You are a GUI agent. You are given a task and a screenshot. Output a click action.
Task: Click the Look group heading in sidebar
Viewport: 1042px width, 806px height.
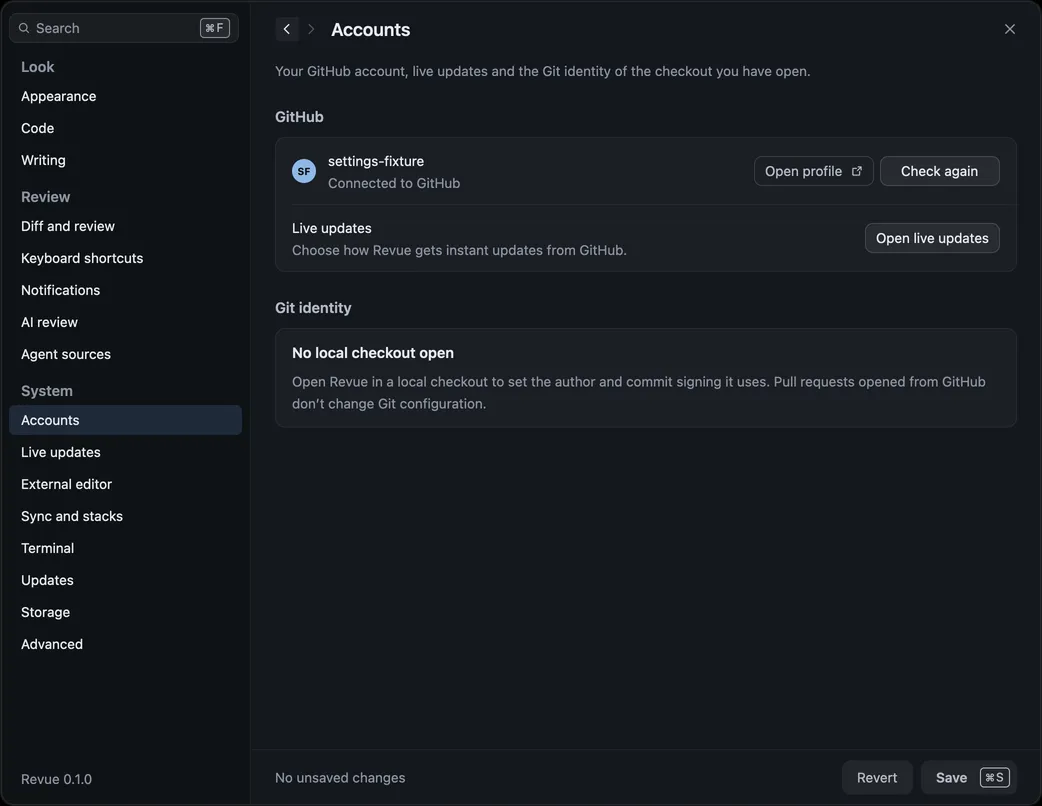[37, 67]
